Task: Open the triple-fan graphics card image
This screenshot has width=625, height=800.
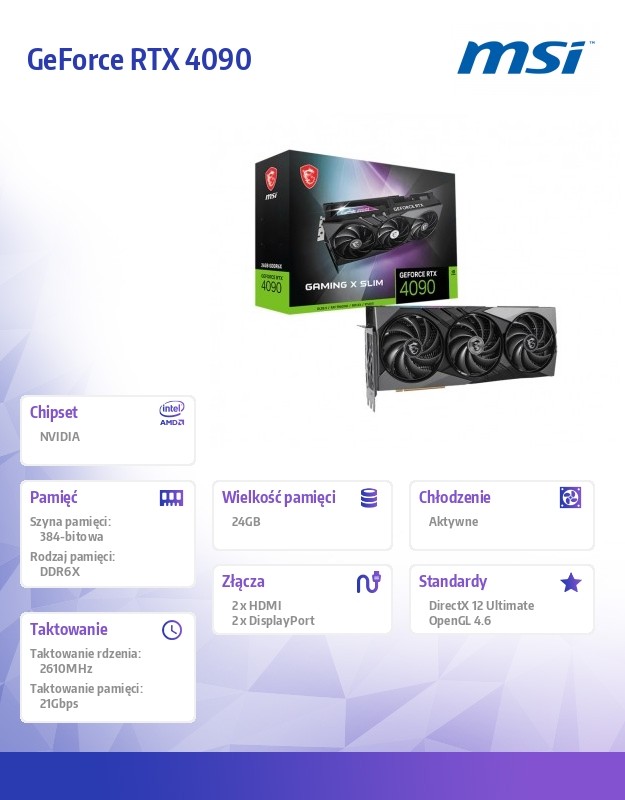Action: (x=460, y=355)
